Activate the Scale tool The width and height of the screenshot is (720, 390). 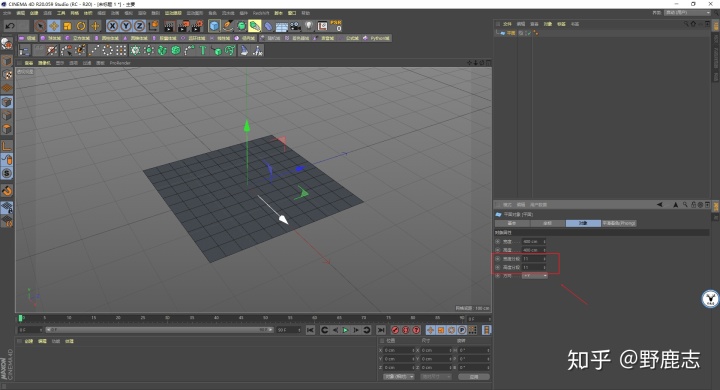(x=68, y=26)
